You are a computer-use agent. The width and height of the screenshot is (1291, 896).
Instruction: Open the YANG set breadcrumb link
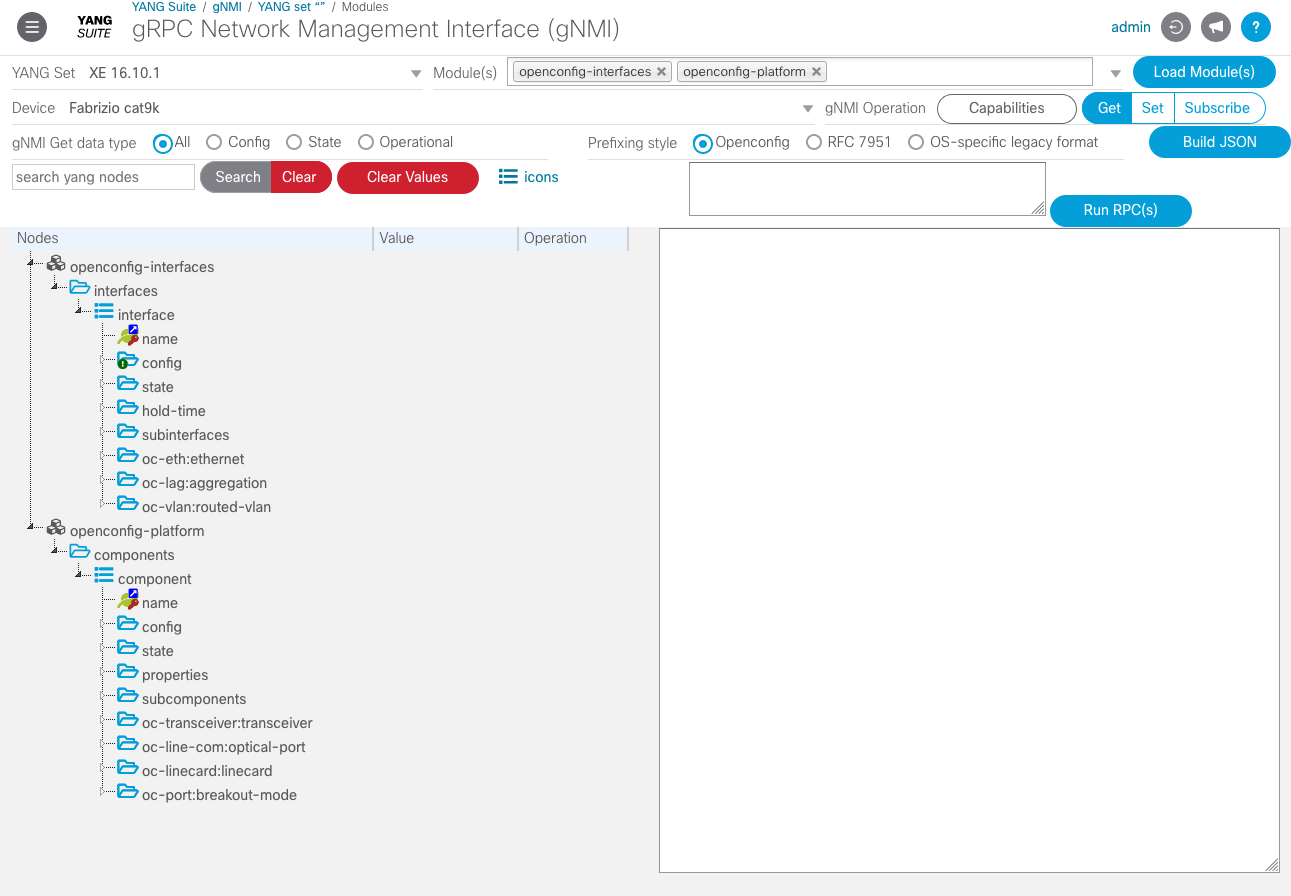pos(292,7)
